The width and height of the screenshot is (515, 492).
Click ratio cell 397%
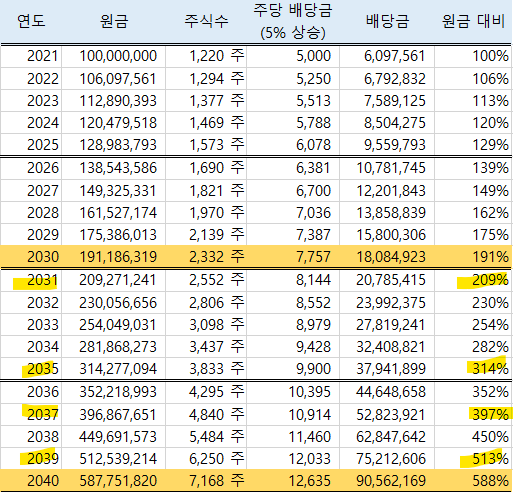[491, 415]
